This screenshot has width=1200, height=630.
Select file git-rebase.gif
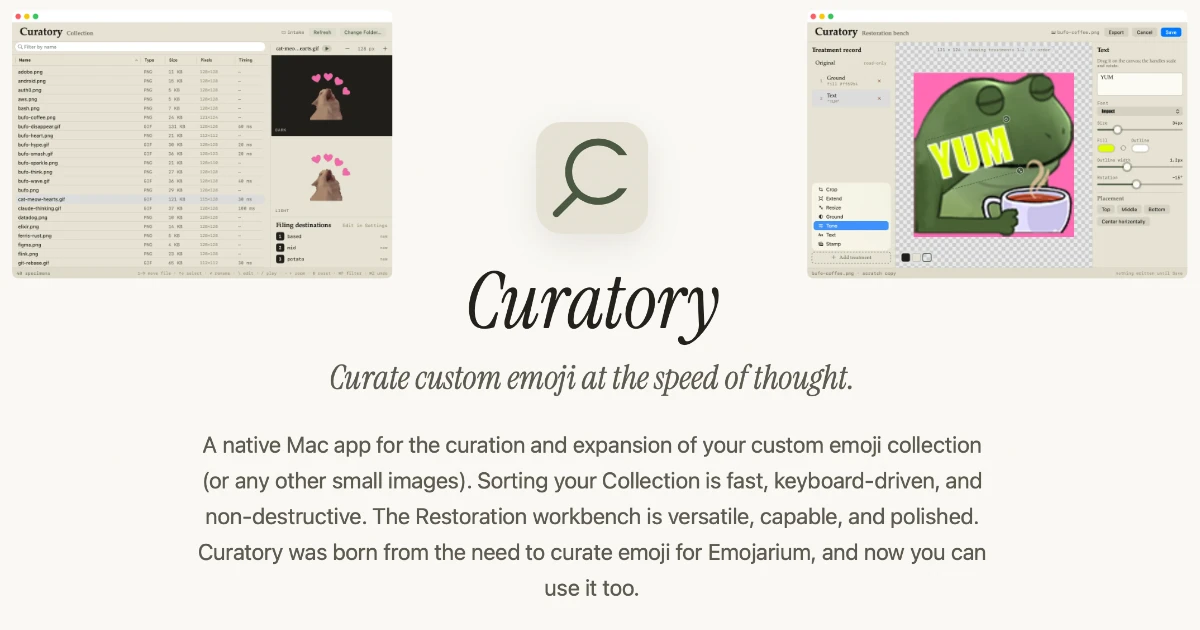click(x=33, y=263)
